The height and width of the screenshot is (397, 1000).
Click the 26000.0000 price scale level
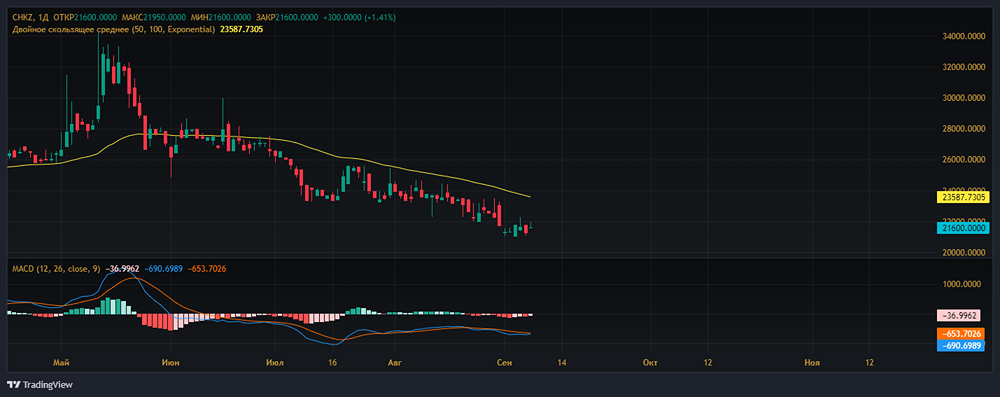(x=964, y=160)
